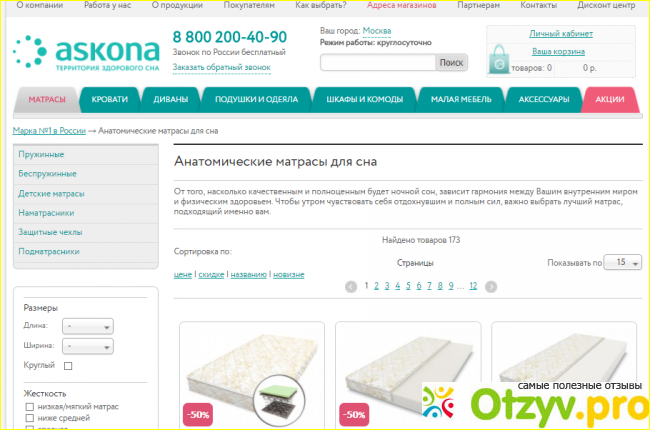Viewport: 650px width, 430px height.
Task: Click the Otzyv.pro watermark logo
Action: click(535, 404)
